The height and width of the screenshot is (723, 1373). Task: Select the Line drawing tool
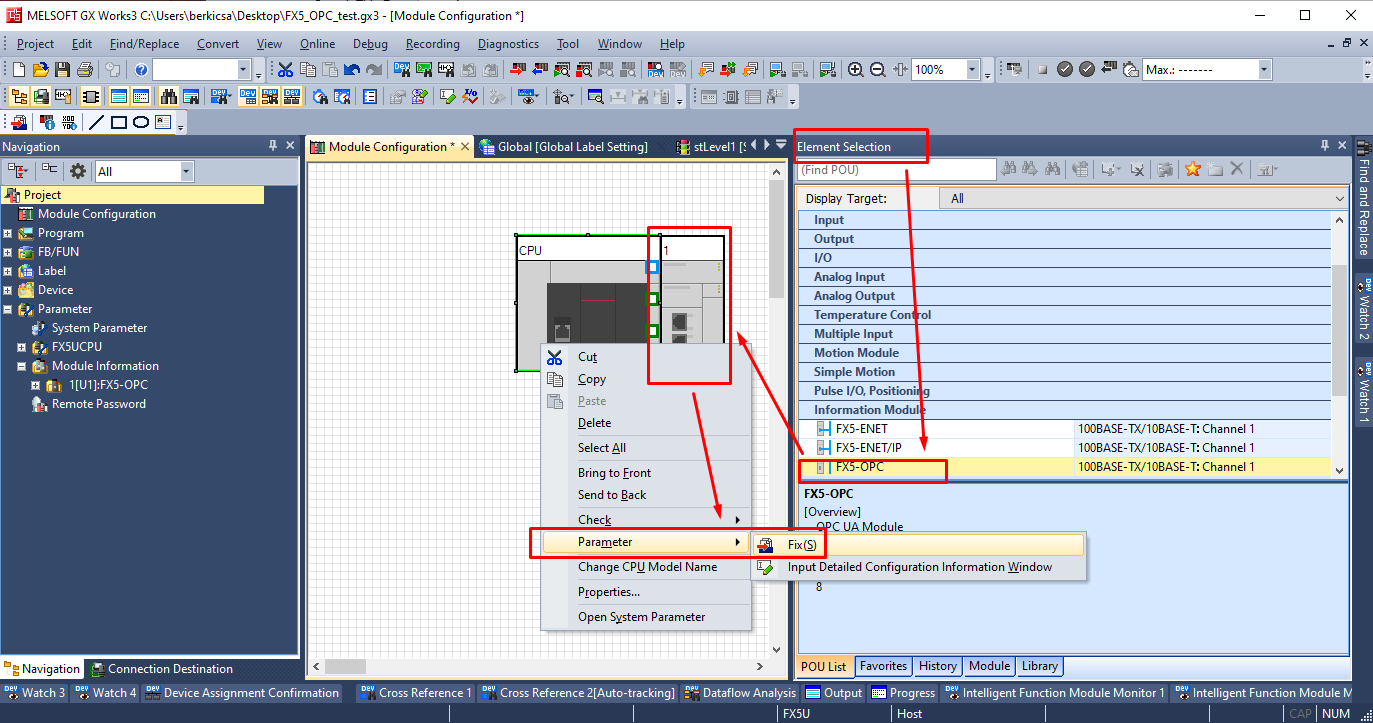tap(97, 123)
